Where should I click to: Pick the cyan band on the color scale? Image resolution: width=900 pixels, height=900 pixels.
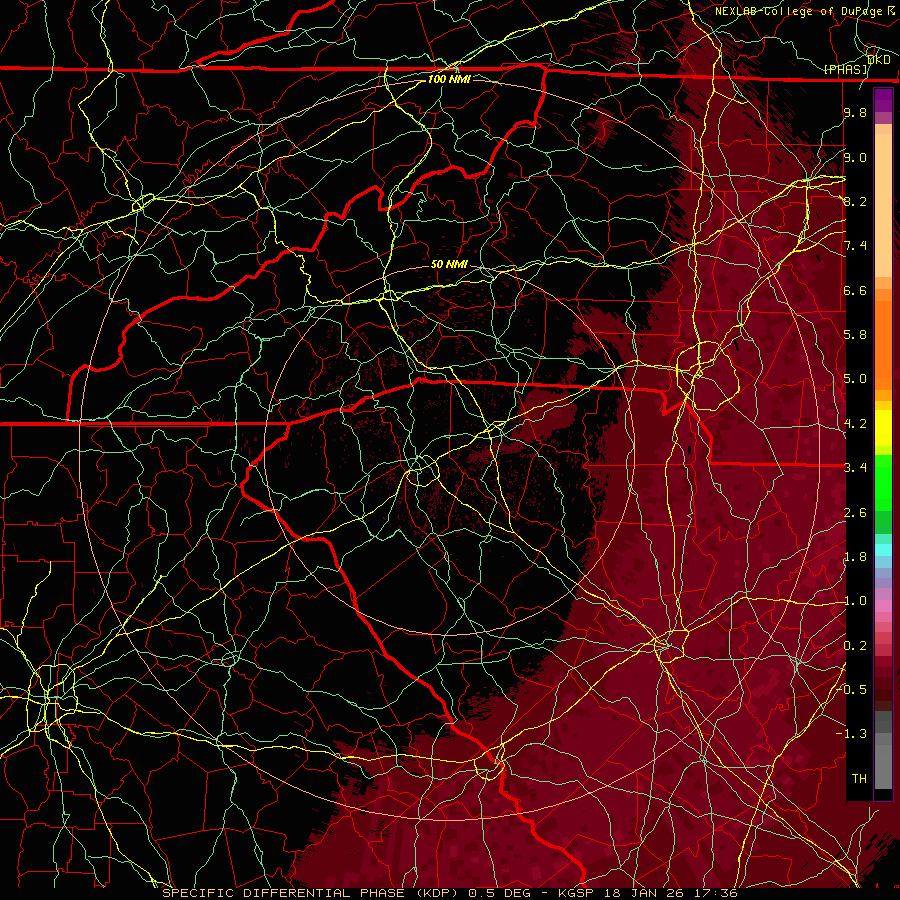883,549
